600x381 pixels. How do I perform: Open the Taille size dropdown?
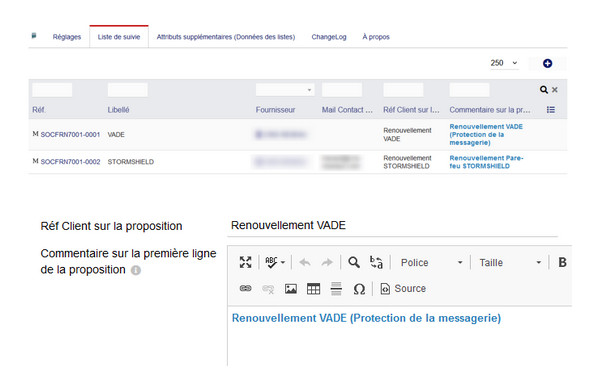tap(510, 262)
